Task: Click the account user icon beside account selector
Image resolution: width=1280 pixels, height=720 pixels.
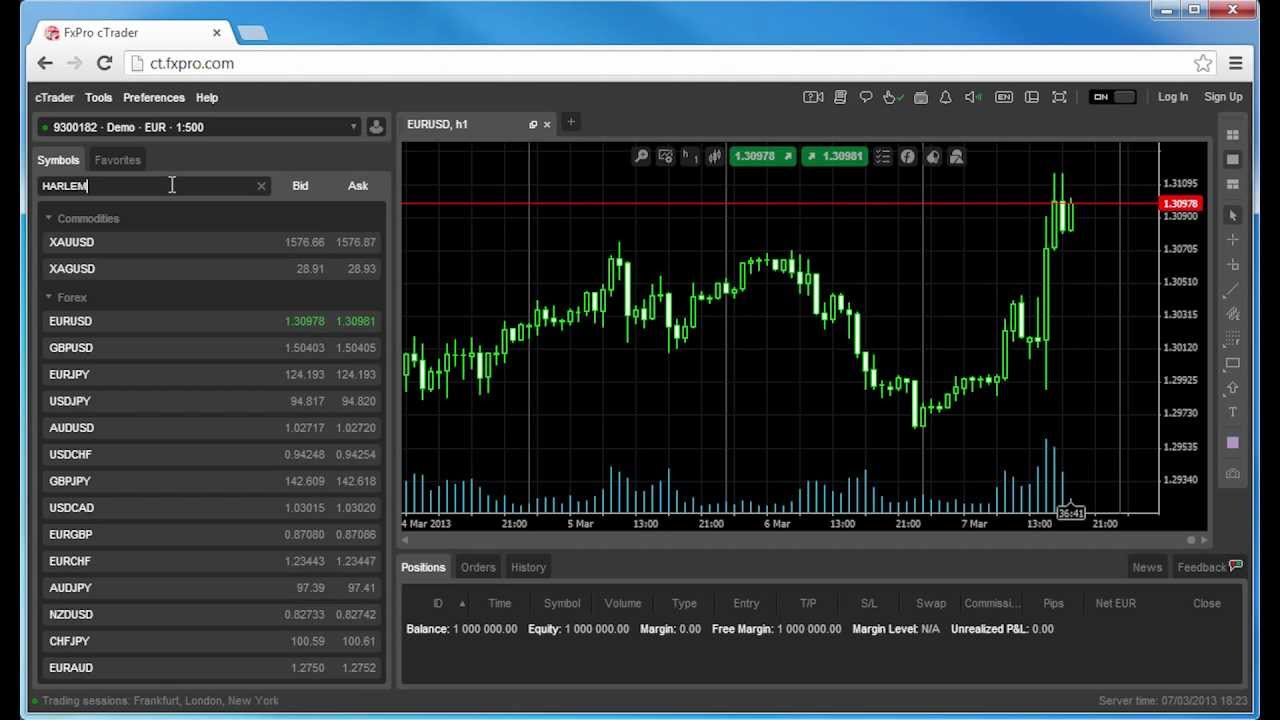Action: tap(376, 127)
